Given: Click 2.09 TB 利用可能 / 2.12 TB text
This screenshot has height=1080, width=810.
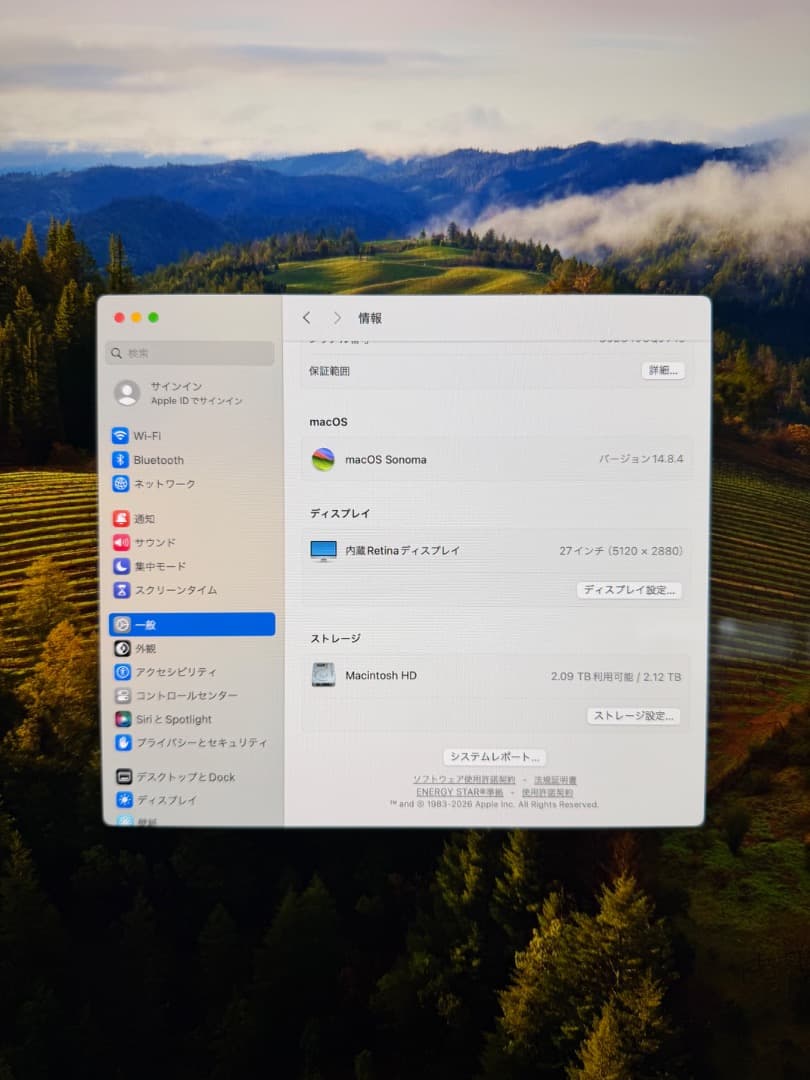Looking at the screenshot, I should (x=616, y=676).
